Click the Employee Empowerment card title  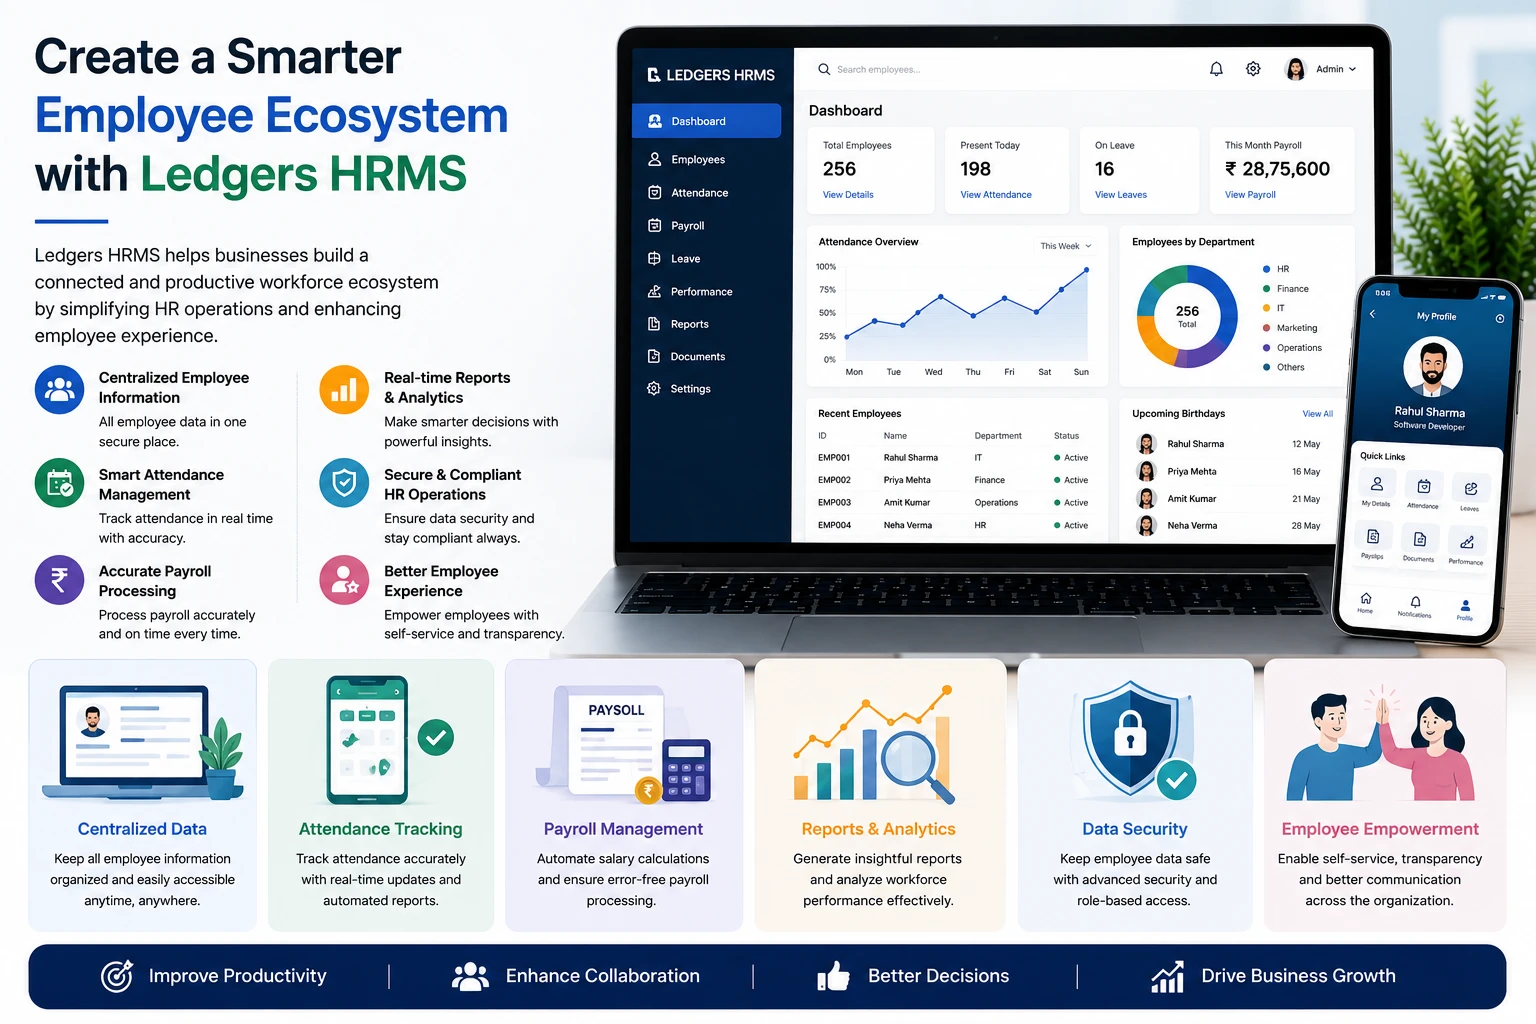point(1380,829)
